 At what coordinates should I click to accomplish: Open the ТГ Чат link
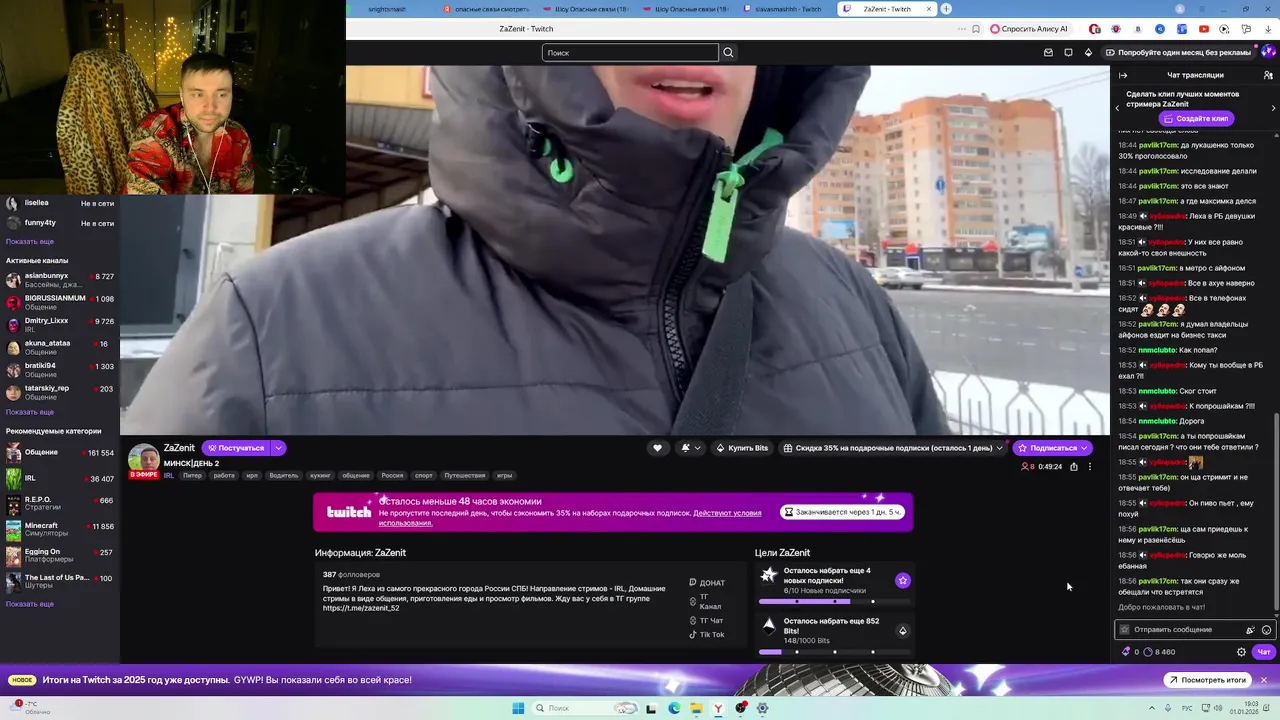706,621
